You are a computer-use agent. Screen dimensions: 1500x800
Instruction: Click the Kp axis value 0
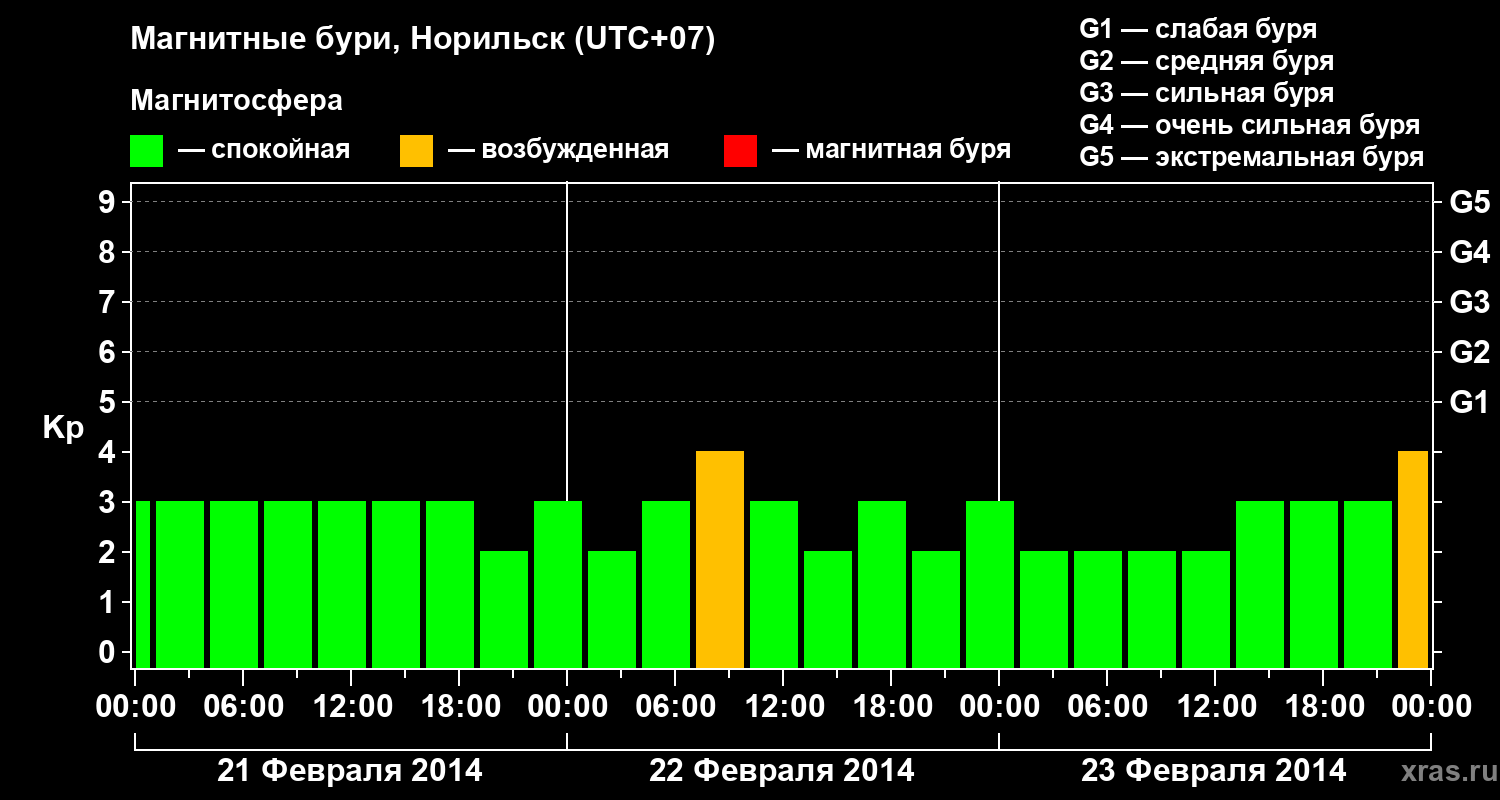point(109,652)
